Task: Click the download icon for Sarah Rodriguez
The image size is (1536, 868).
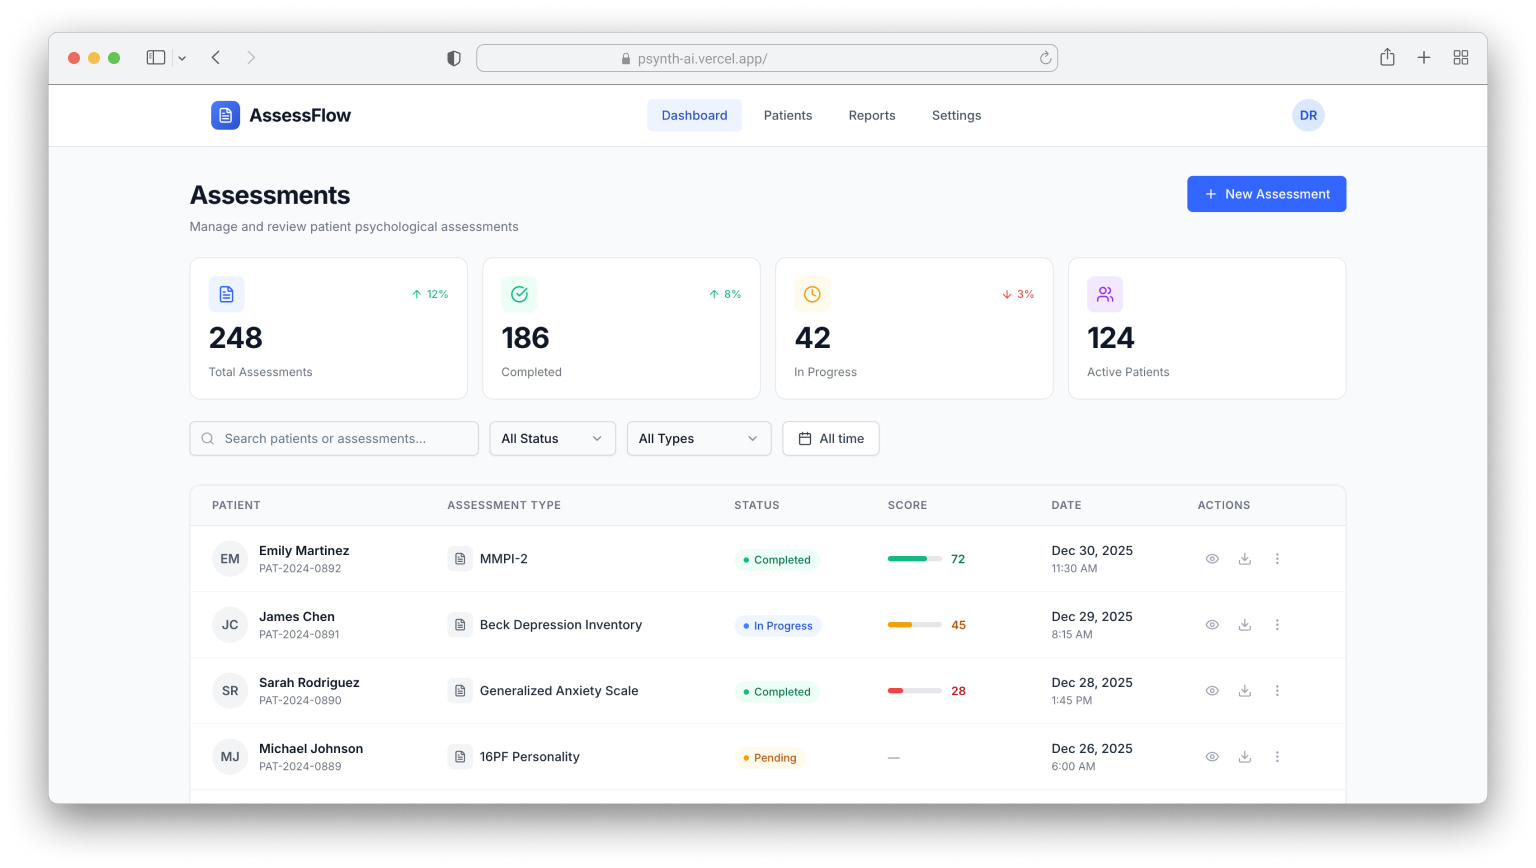Action: coord(1244,691)
